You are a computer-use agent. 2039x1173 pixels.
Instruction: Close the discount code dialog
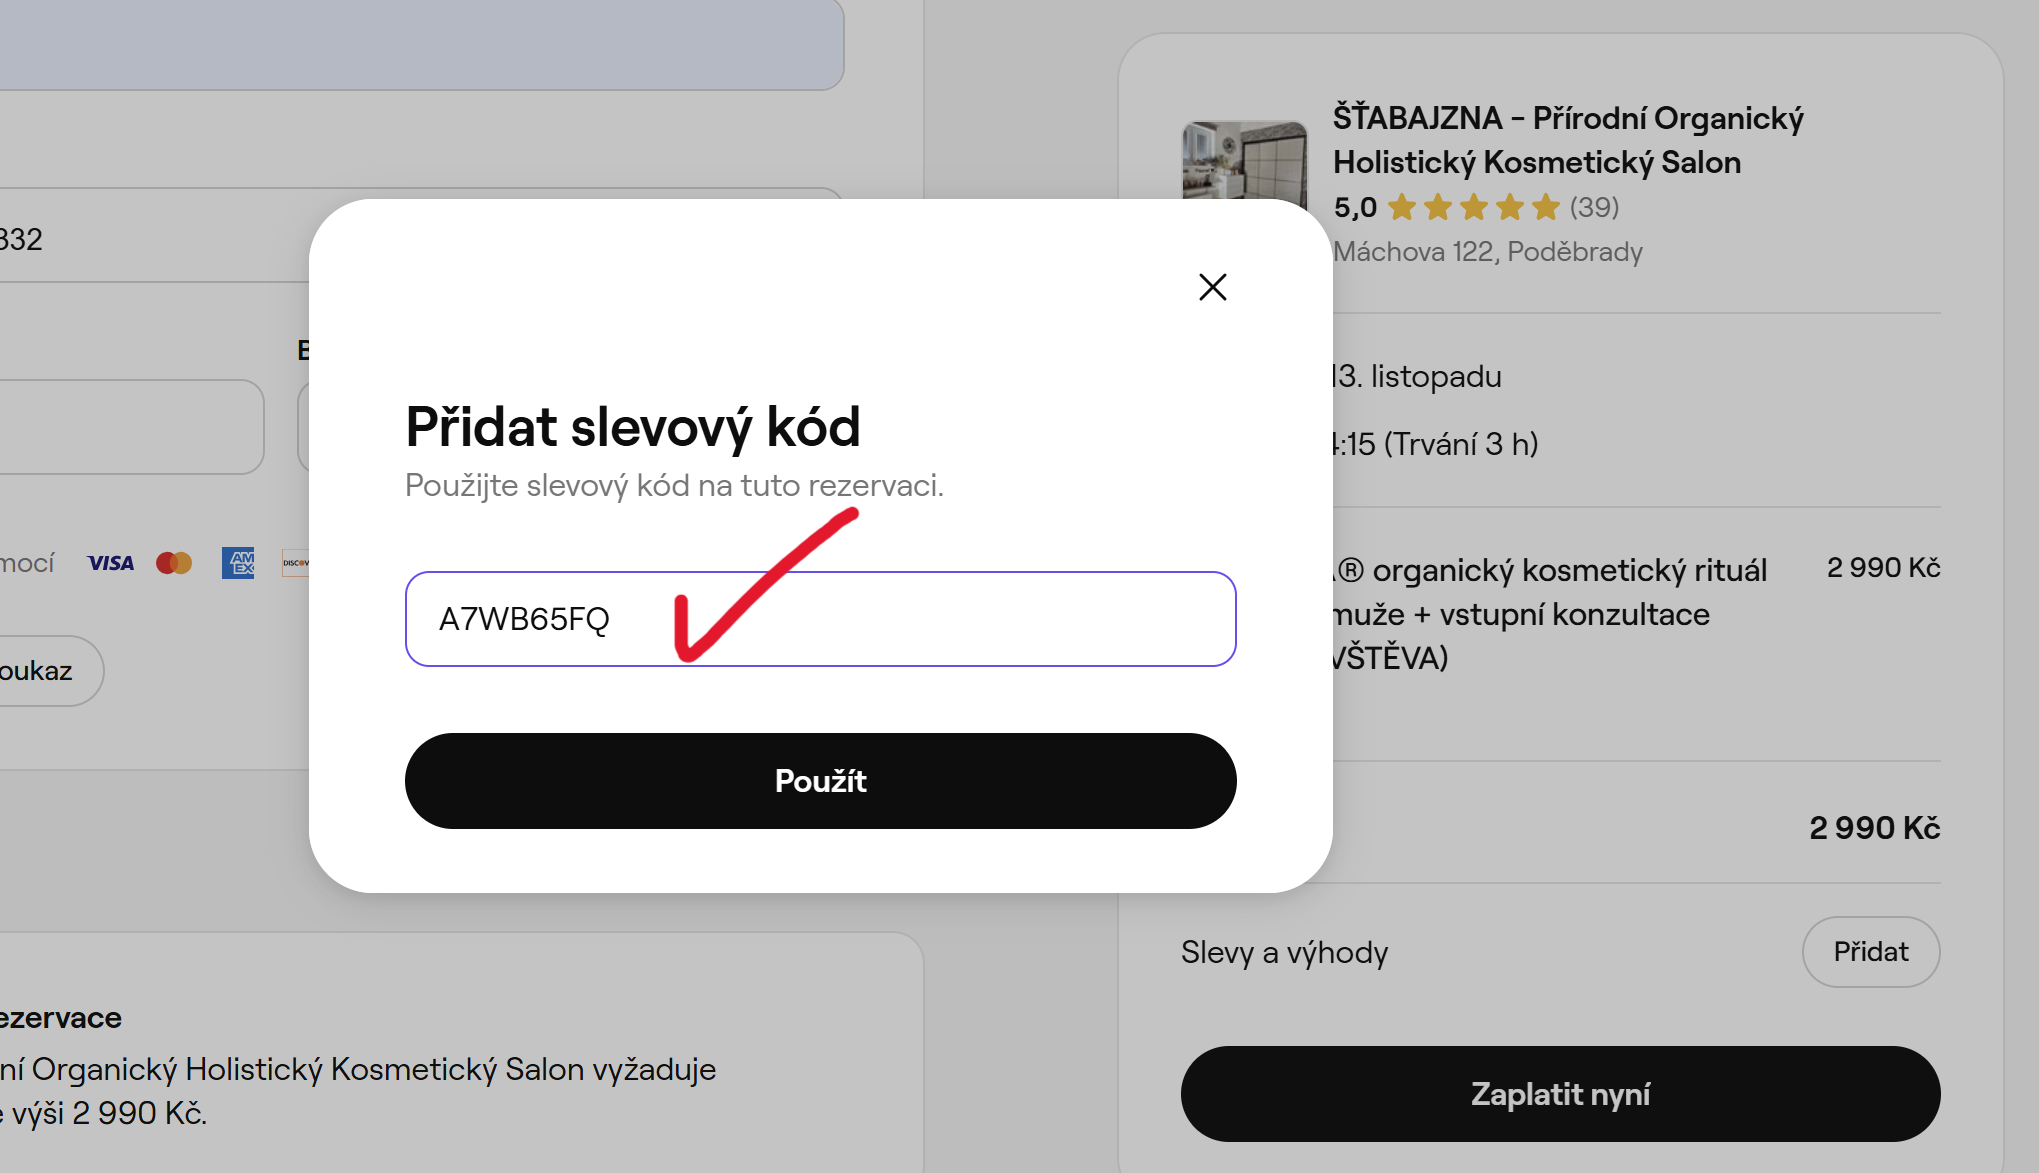tap(1212, 287)
